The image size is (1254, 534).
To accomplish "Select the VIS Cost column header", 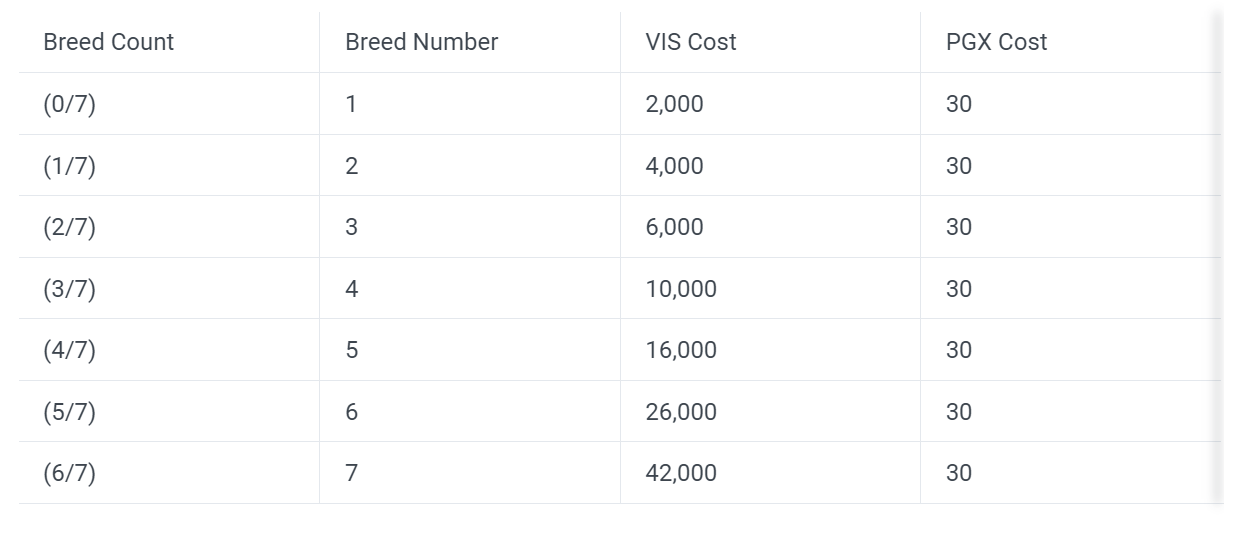I will point(691,42).
